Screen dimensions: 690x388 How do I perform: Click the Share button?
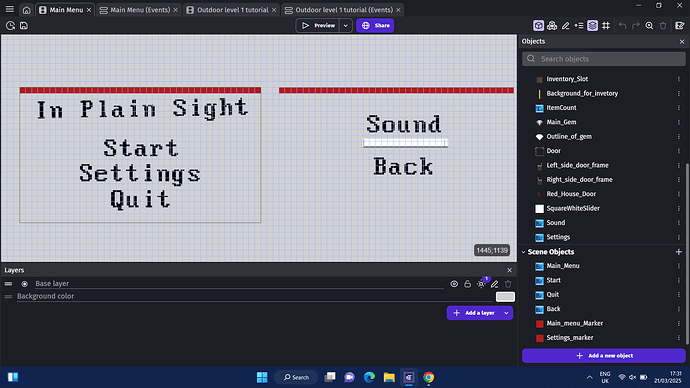point(375,26)
